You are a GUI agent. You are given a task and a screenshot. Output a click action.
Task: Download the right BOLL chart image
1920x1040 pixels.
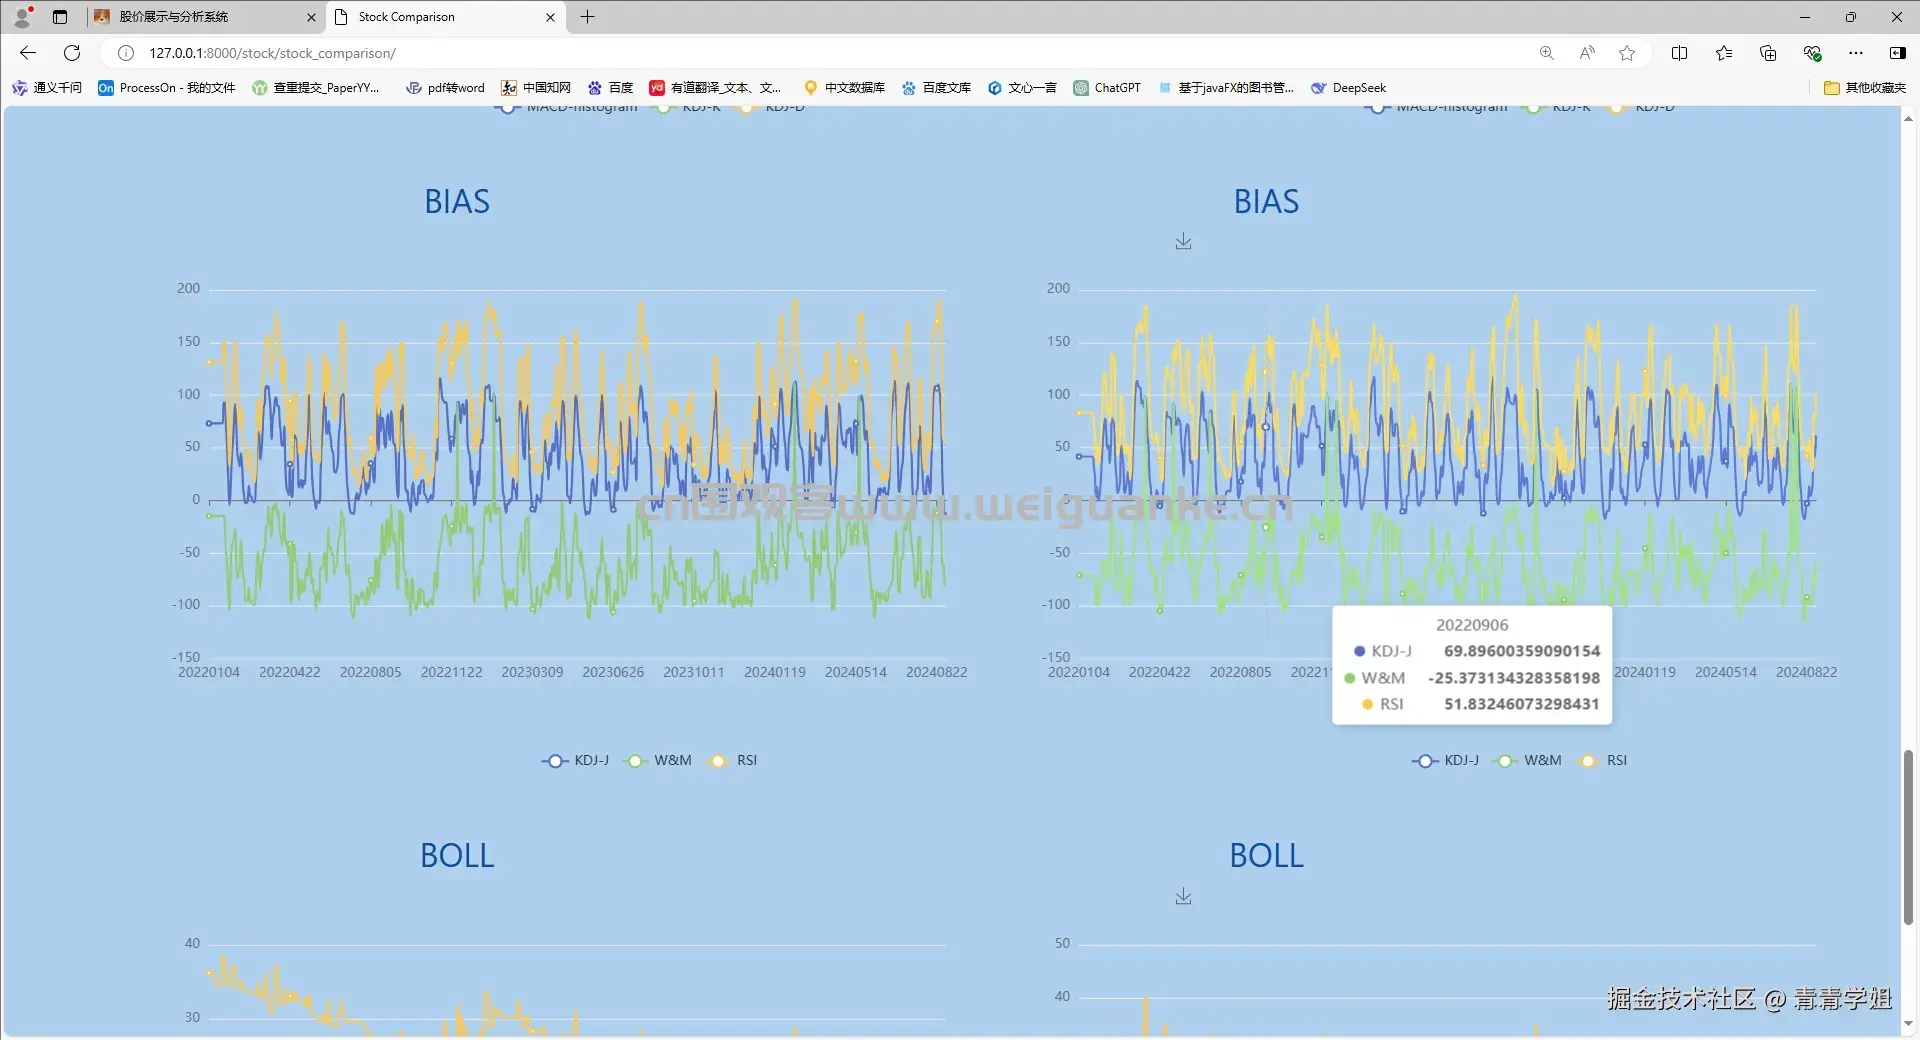click(x=1183, y=897)
